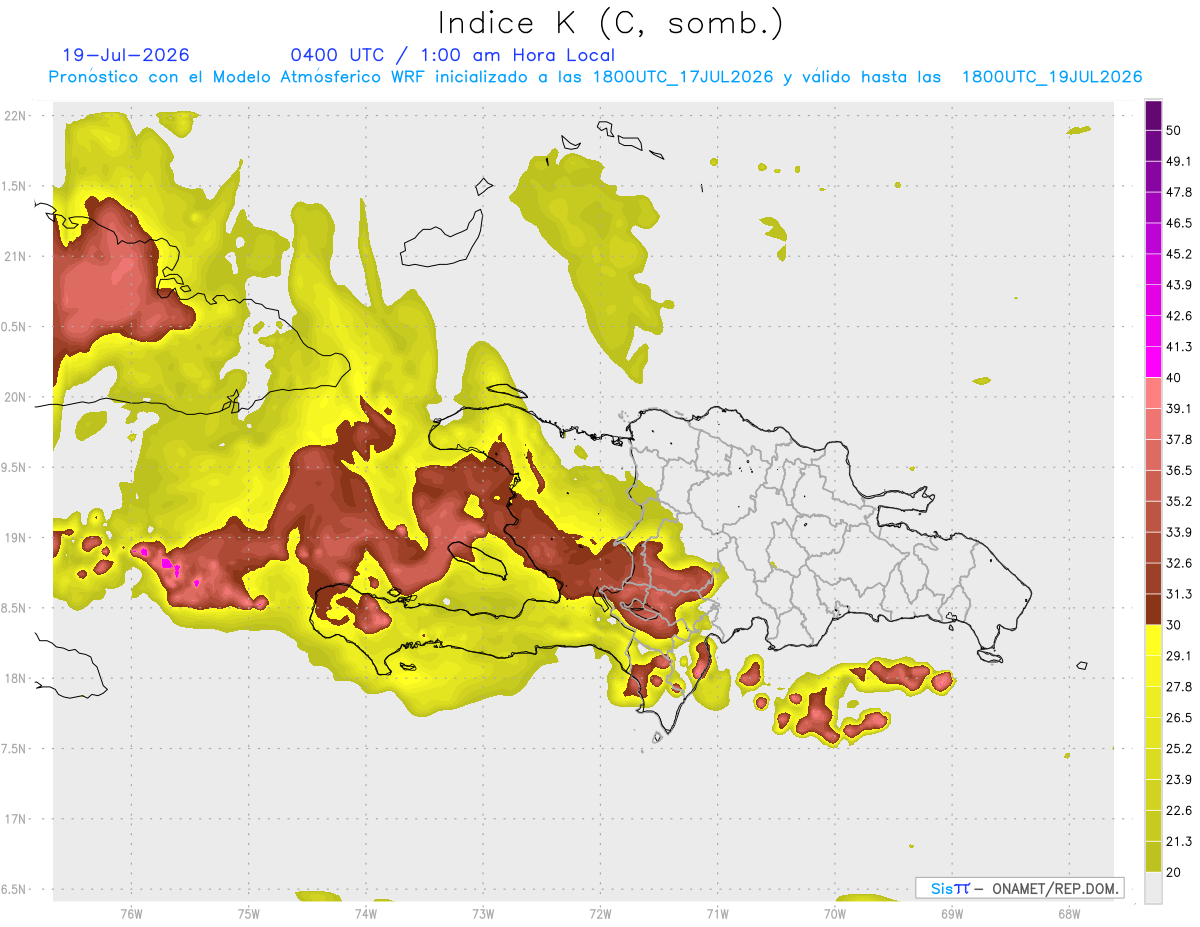Click the '75W' longitude axis label
This screenshot has width=1200, height=927.
(248, 914)
